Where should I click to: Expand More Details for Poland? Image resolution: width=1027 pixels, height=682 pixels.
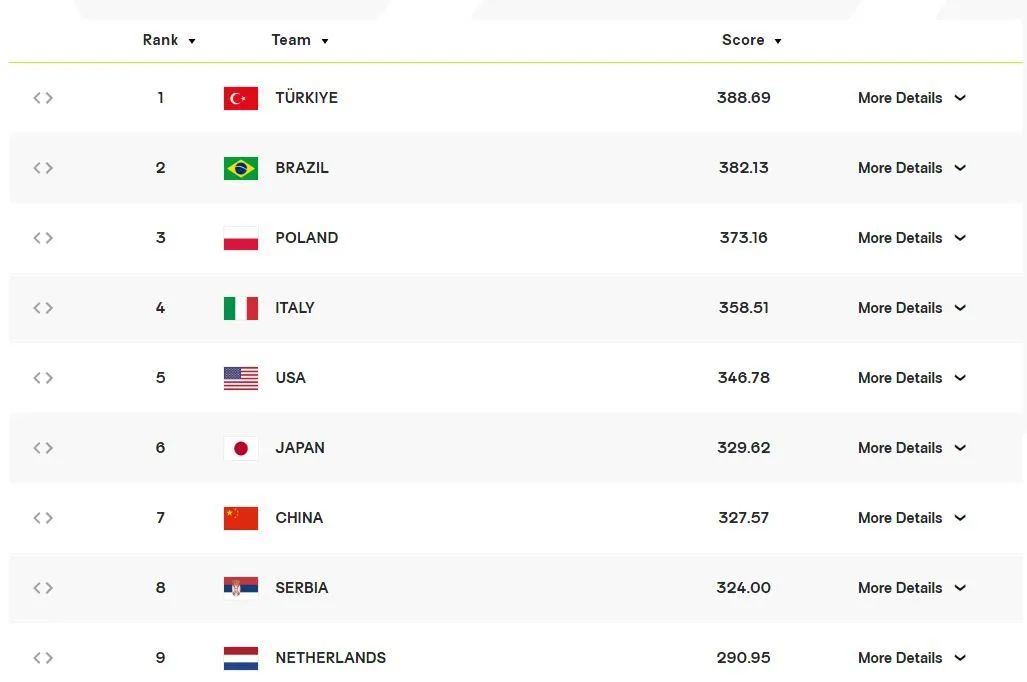(912, 238)
